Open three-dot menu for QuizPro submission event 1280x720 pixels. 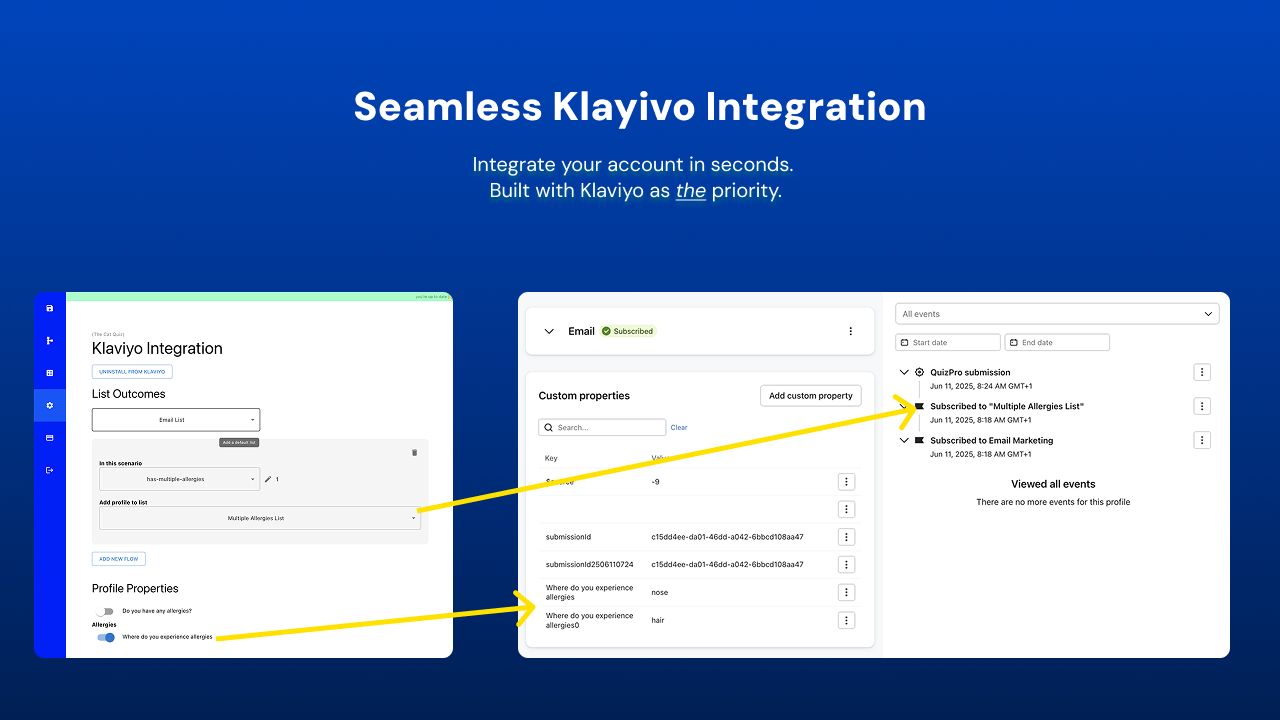click(x=1202, y=372)
